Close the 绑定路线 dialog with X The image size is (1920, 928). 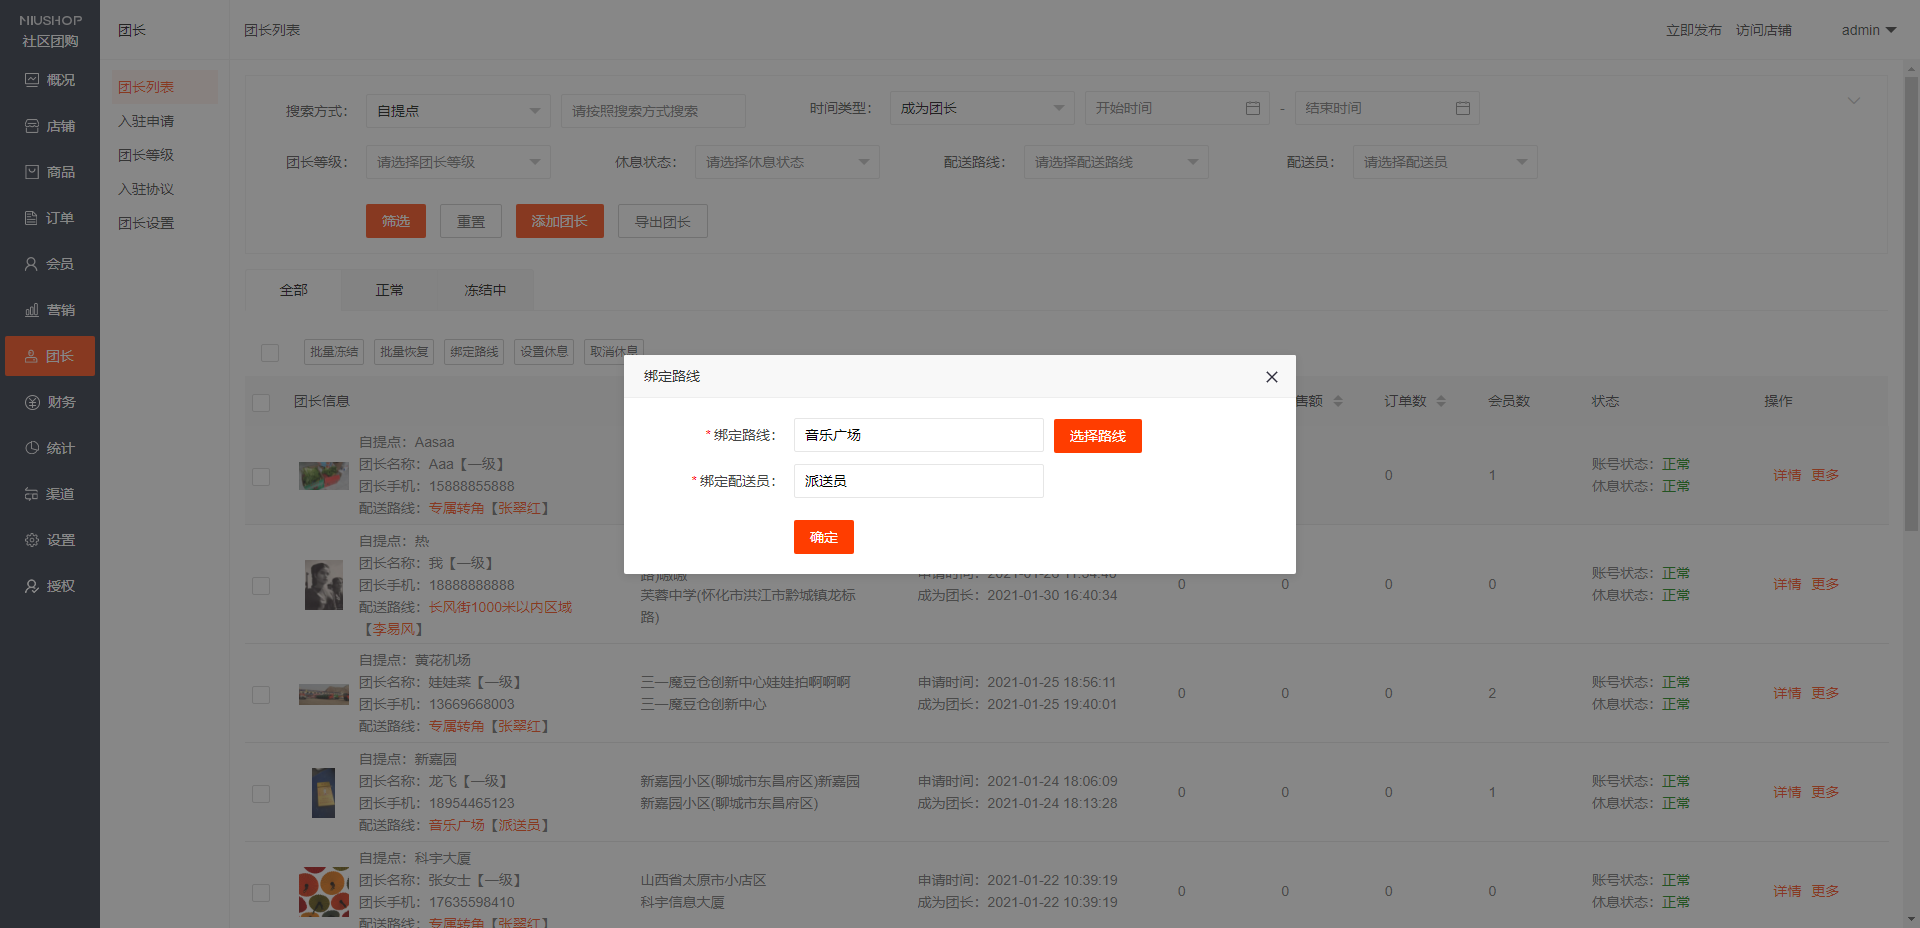(x=1272, y=377)
